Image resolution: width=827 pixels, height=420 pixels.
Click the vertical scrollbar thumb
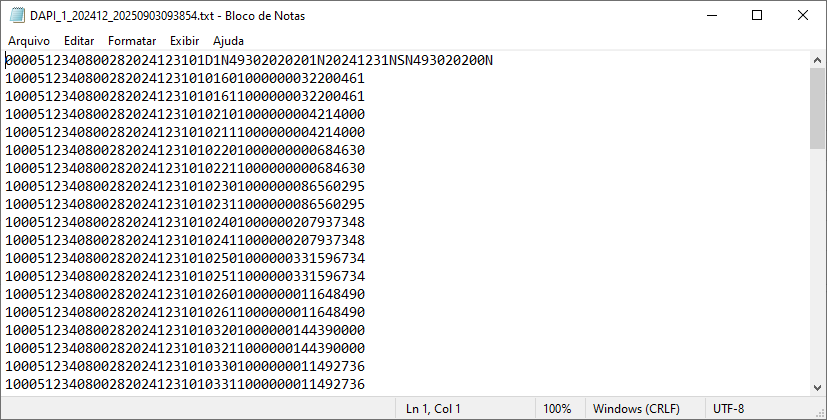pos(818,108)
